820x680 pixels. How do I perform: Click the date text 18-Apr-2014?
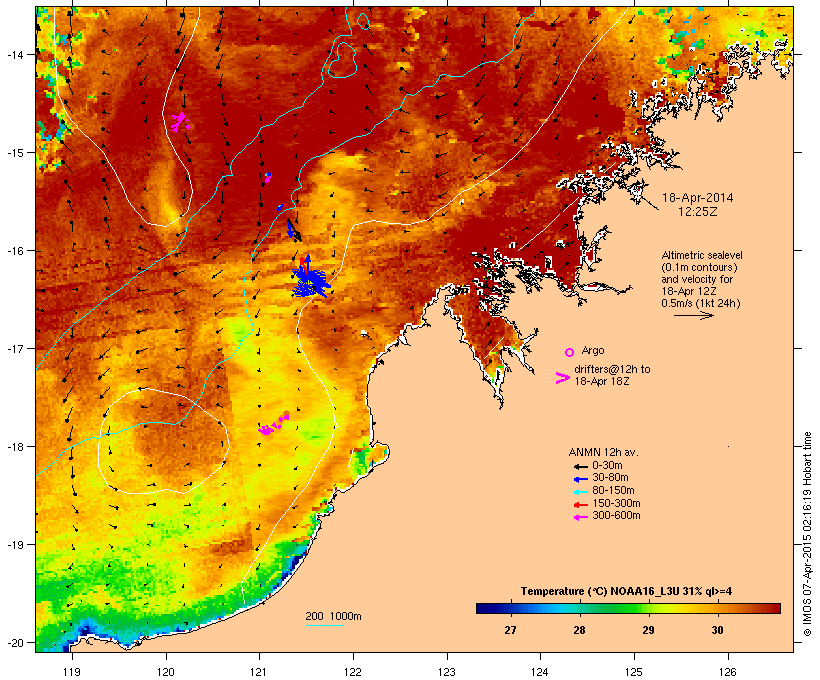click(x=698, y=198)
